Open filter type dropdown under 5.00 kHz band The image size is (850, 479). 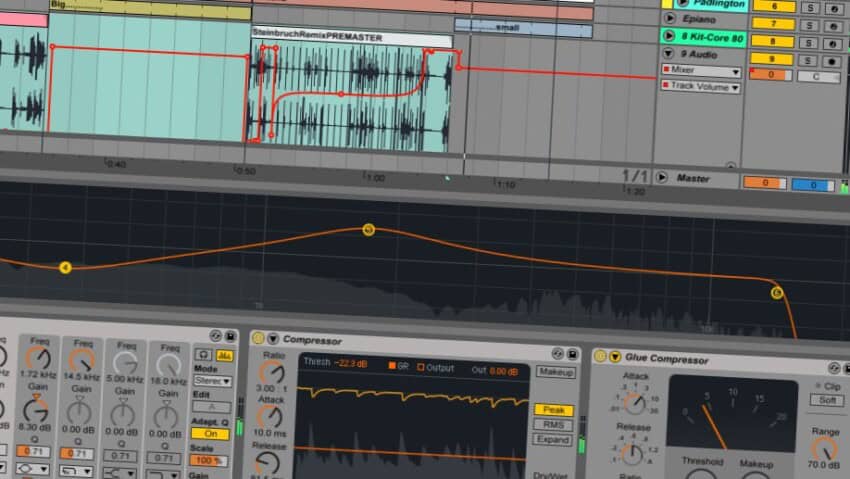(x=119, y=472)
